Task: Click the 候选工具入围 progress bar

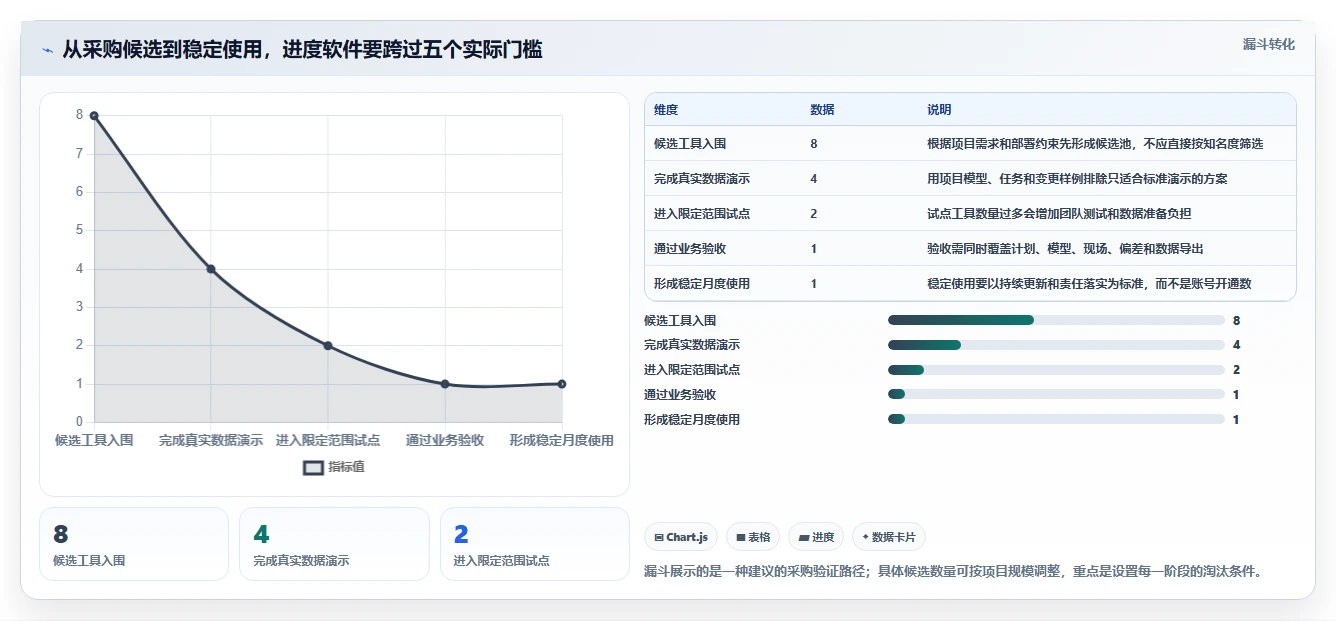Action: [x=1056, y=320]
